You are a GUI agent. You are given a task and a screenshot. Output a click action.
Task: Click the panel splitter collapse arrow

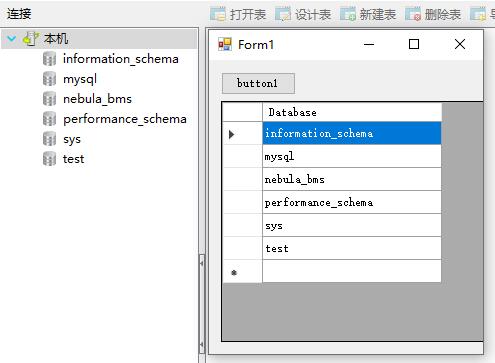tap(202, 263)
